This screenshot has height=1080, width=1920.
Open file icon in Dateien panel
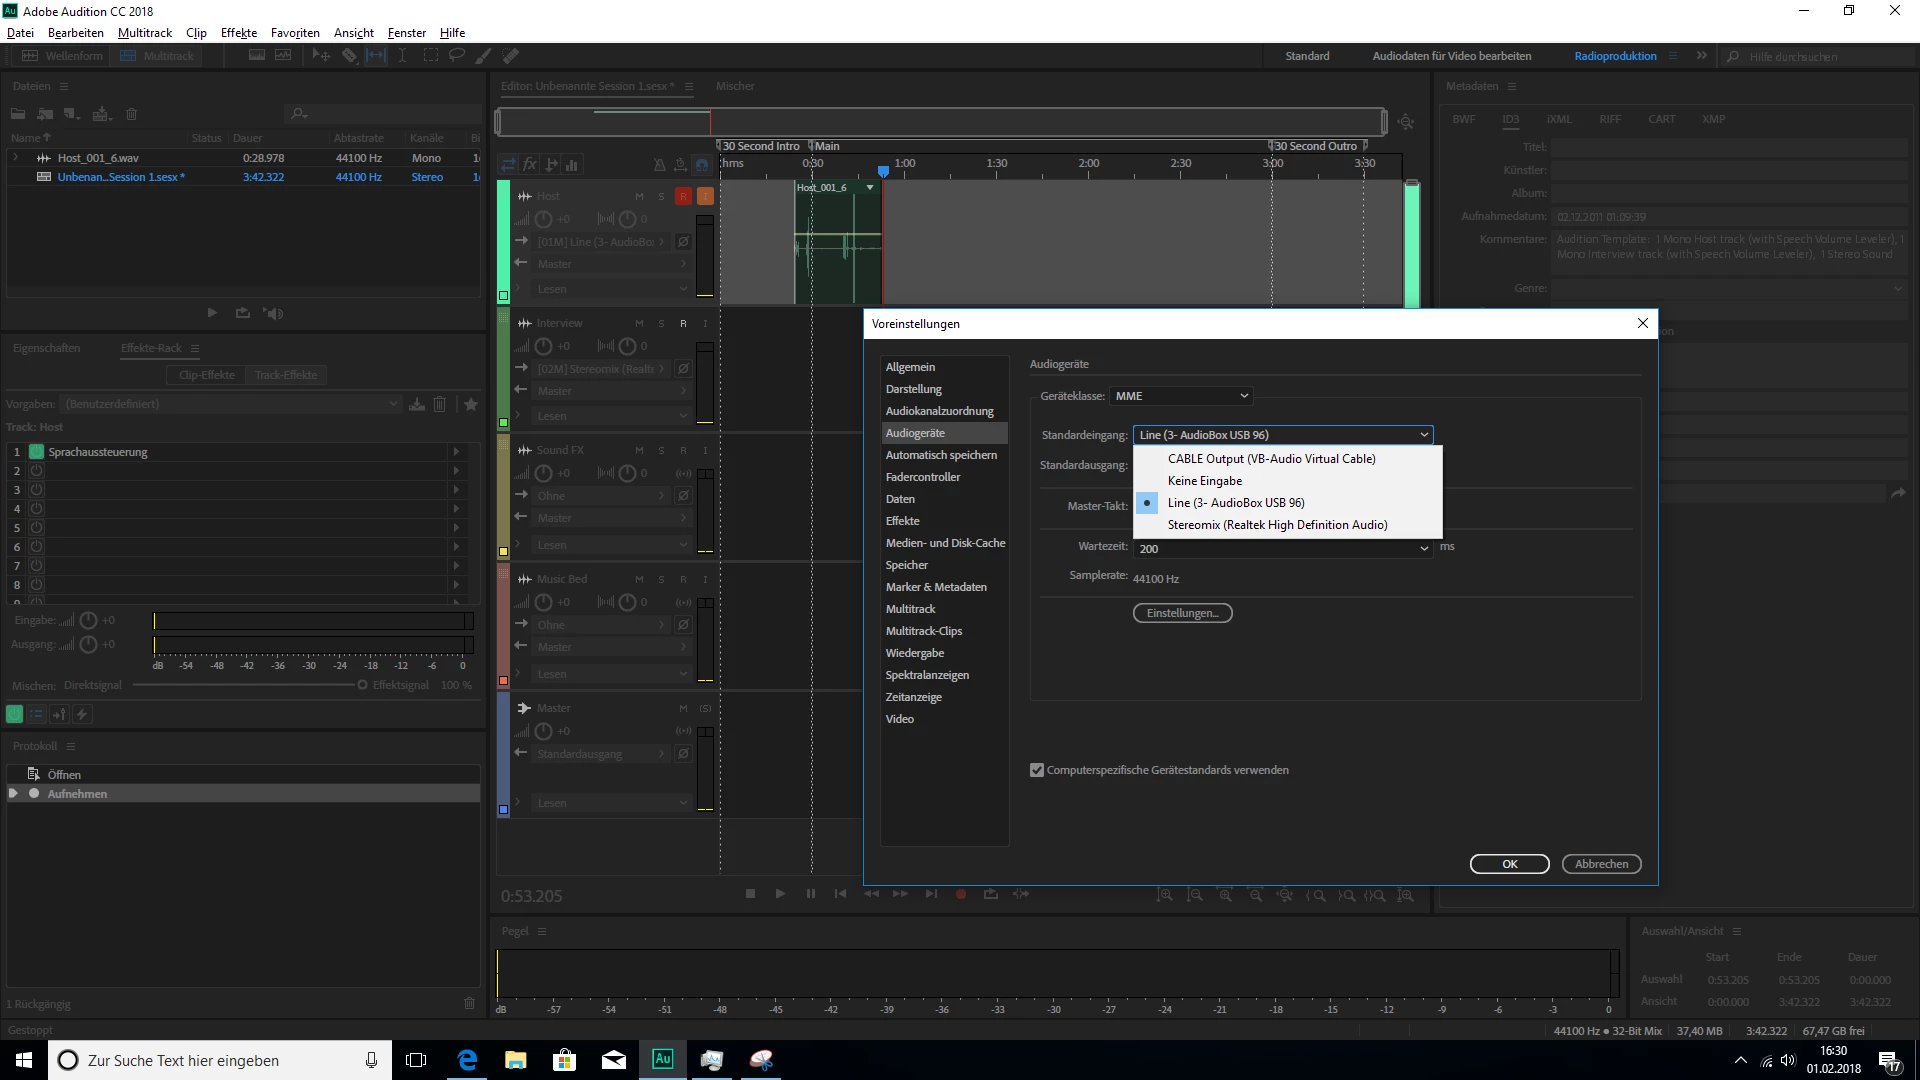(18, 114)
